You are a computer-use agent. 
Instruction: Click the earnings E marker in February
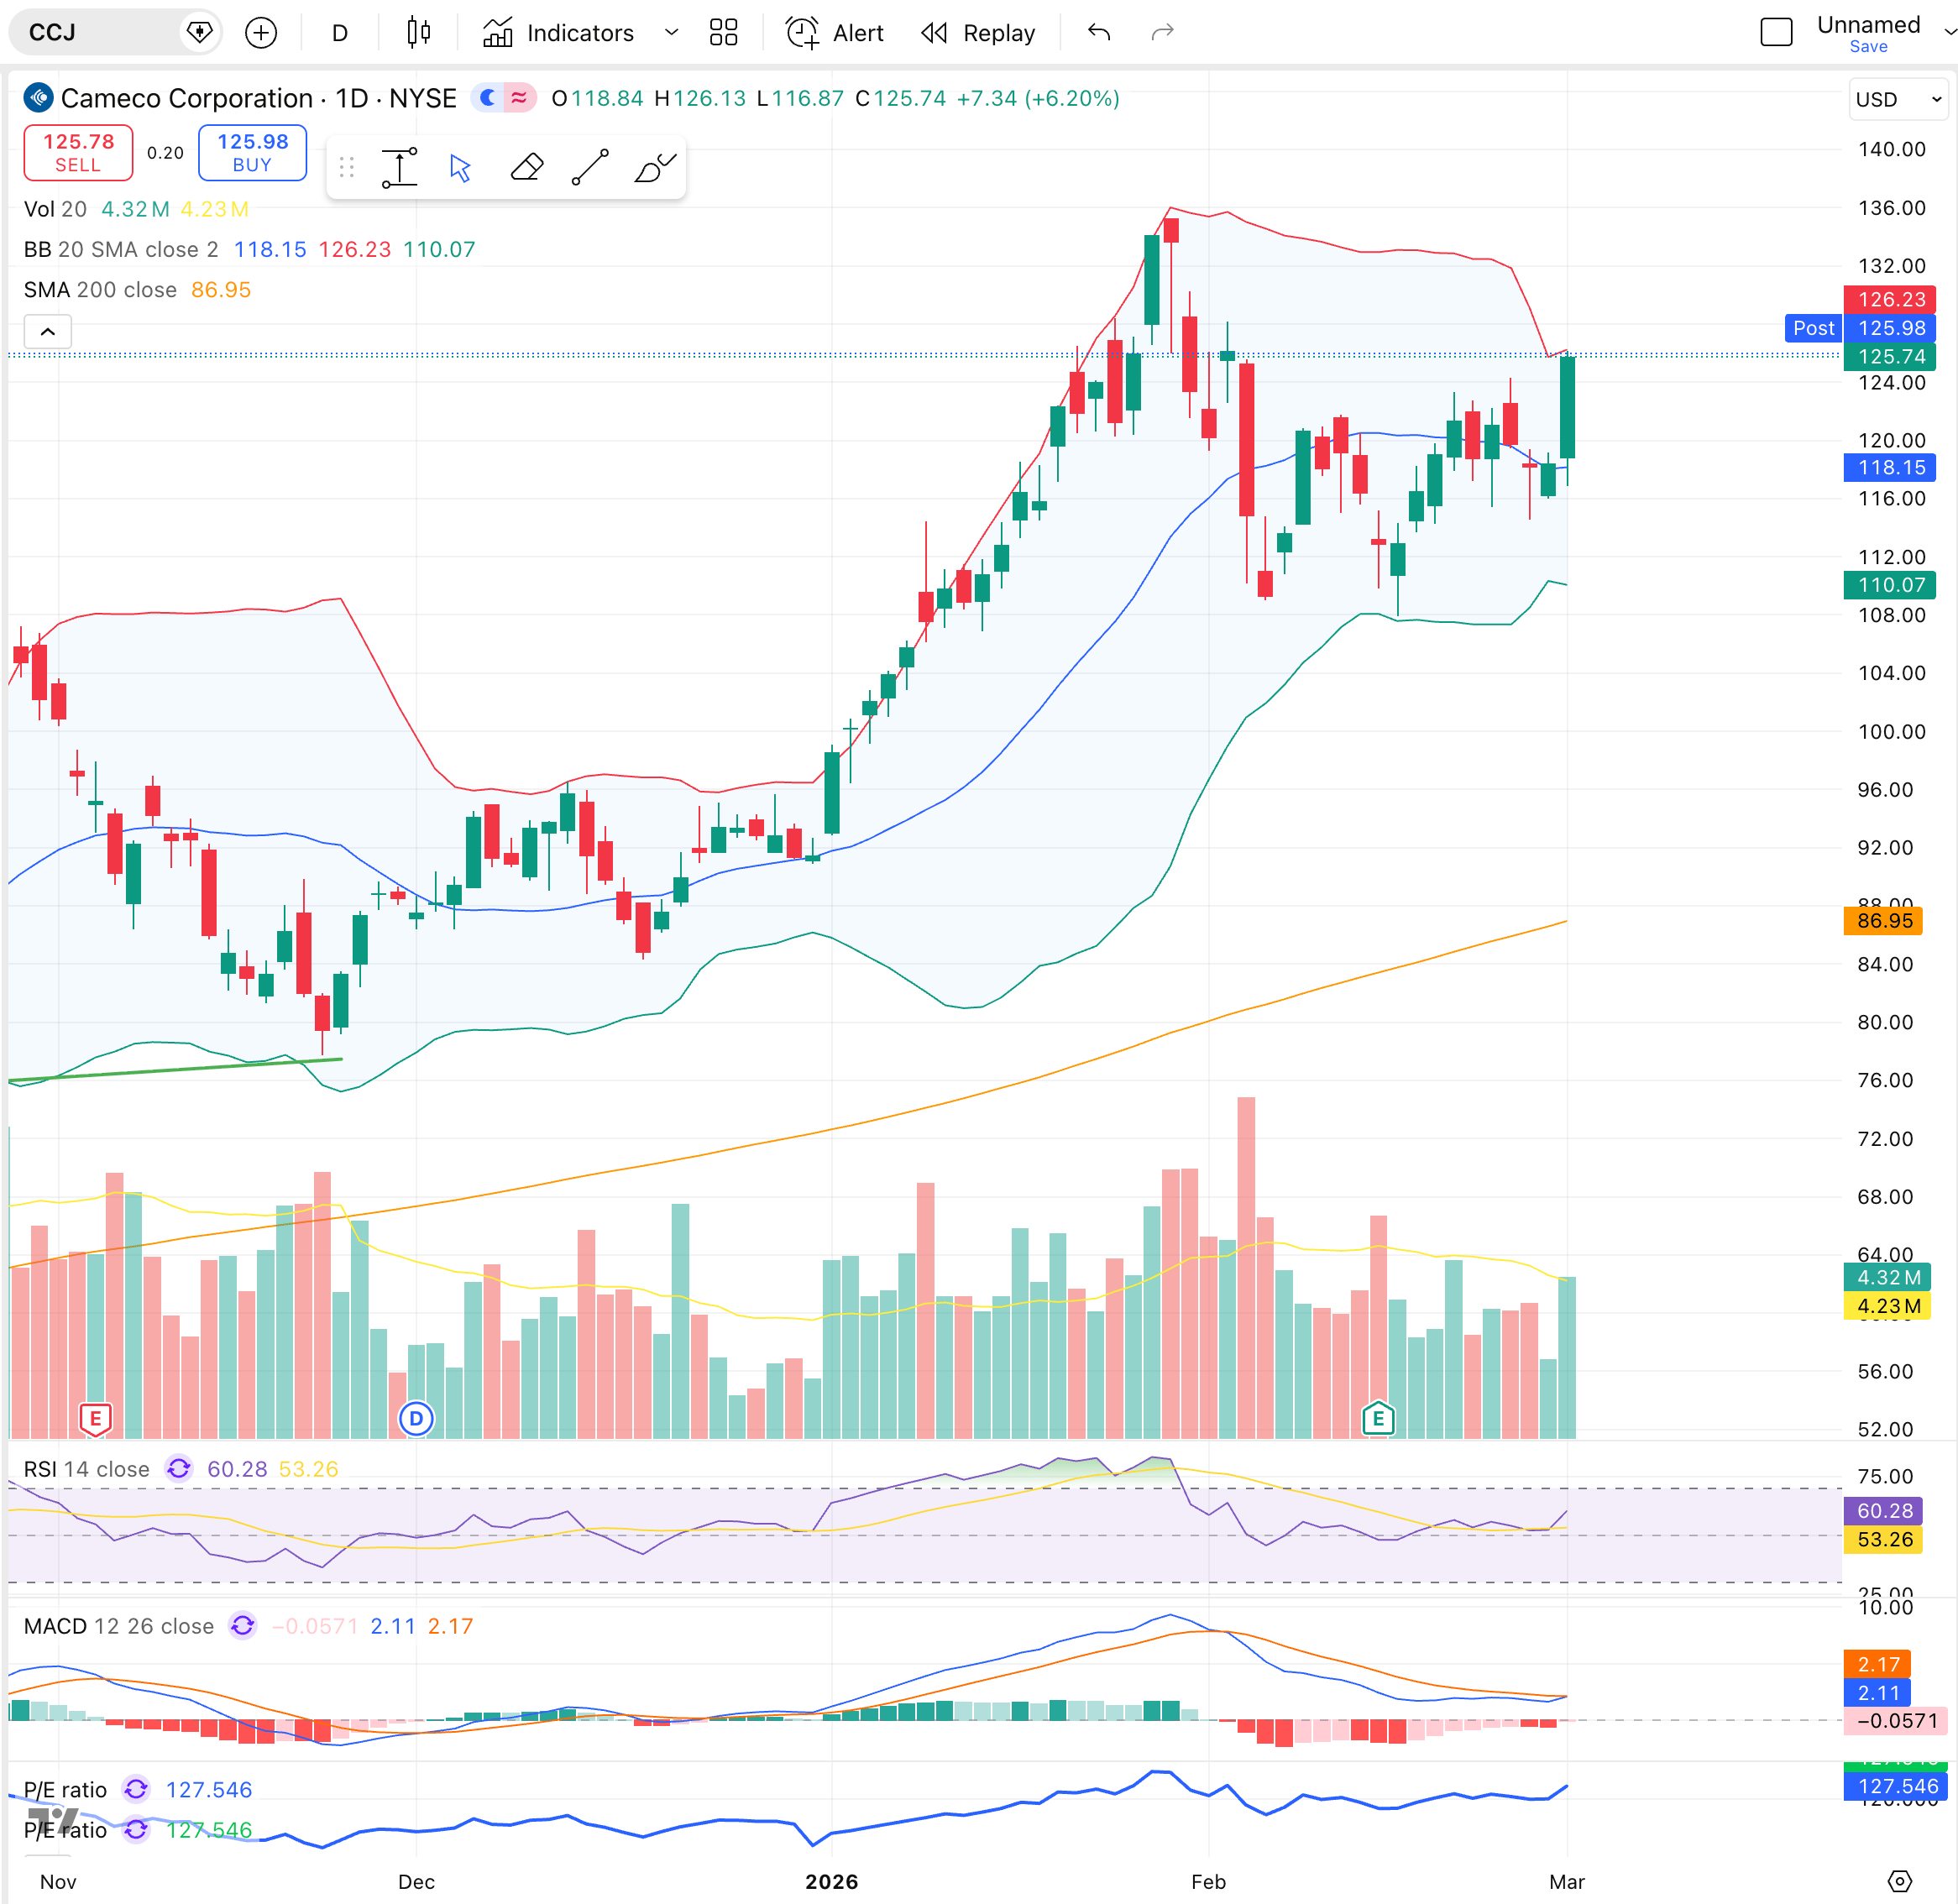1378,1417
